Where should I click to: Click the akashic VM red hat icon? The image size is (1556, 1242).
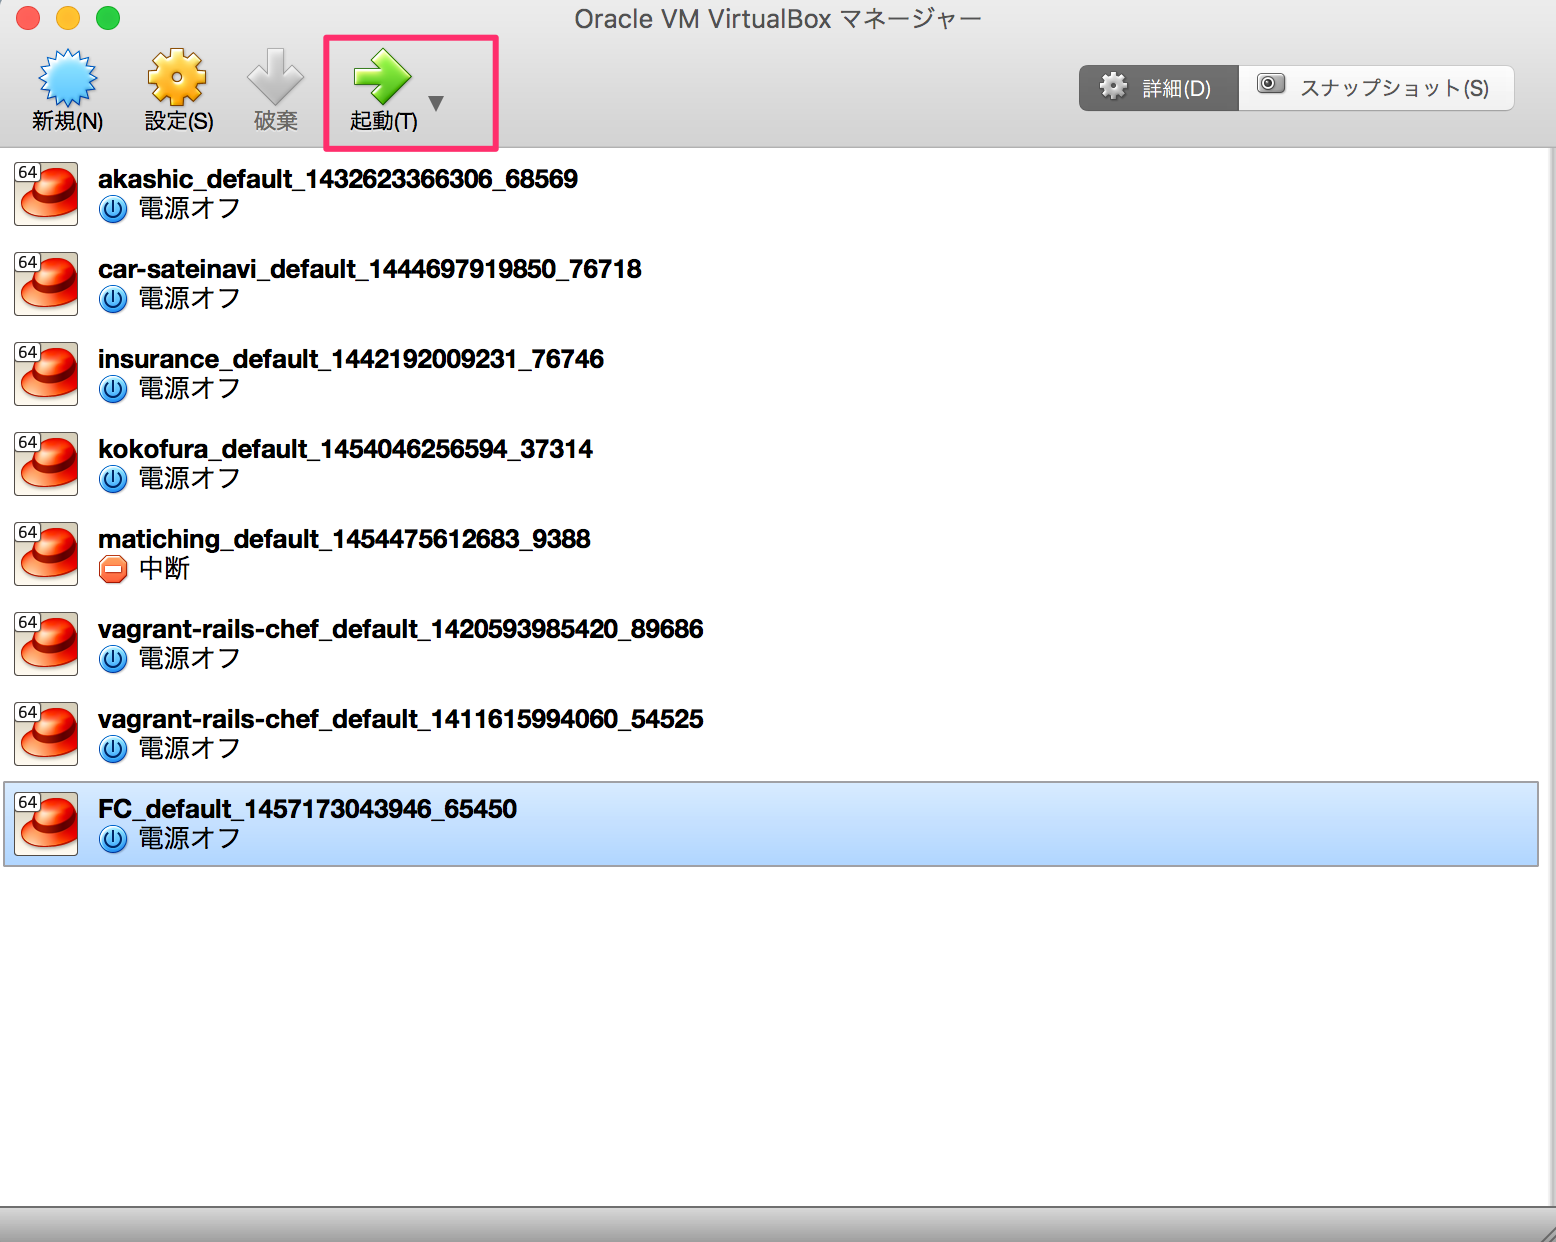click(45, 194)
